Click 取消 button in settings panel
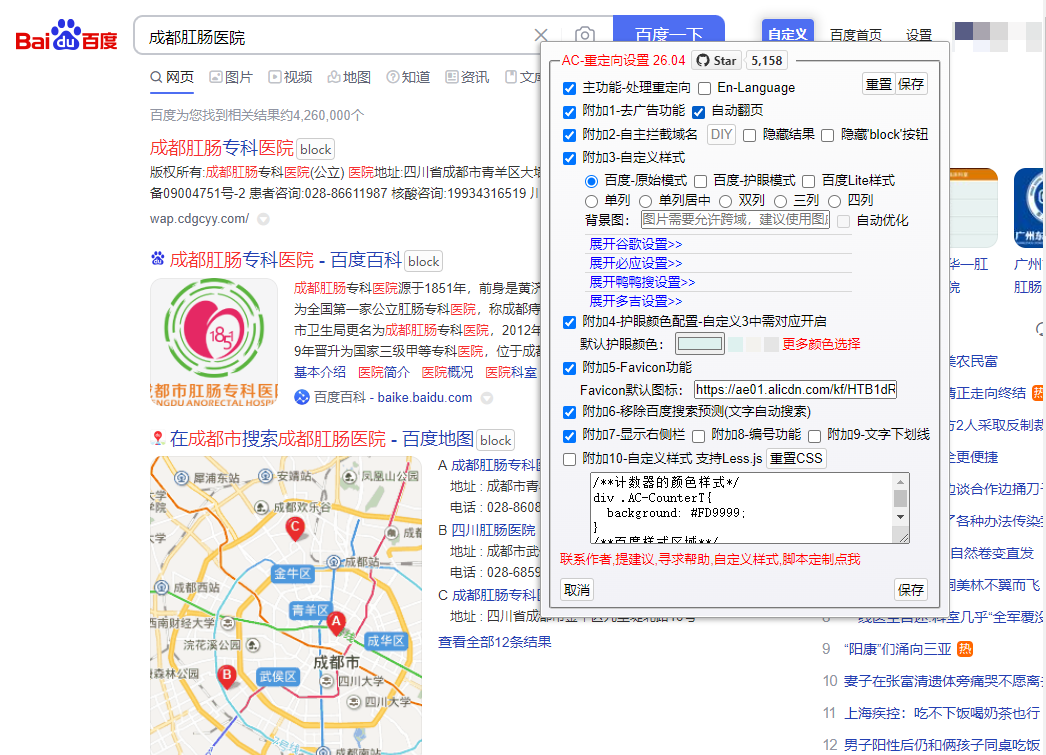This screenshot has width=1046, height=755. click(577, 590)
